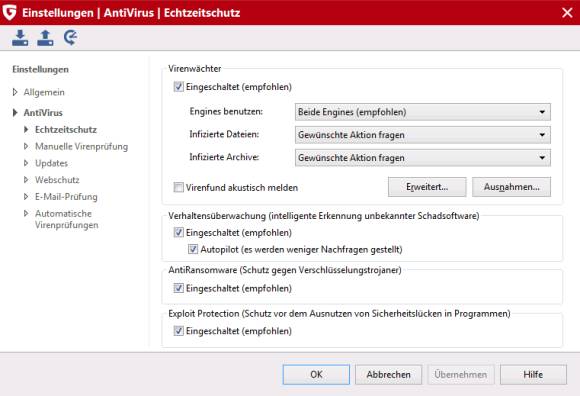
Task: Select Echtzeitschutz tree entry
Action: click(x=66, y=129)
